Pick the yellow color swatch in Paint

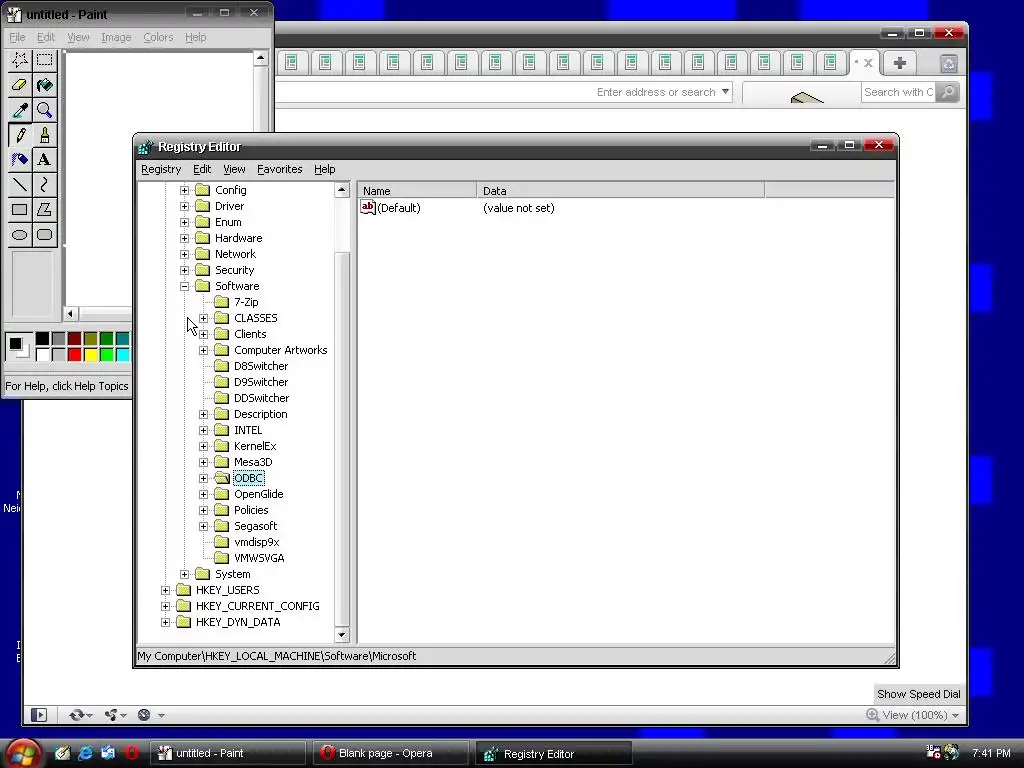[x=90, y=355]
